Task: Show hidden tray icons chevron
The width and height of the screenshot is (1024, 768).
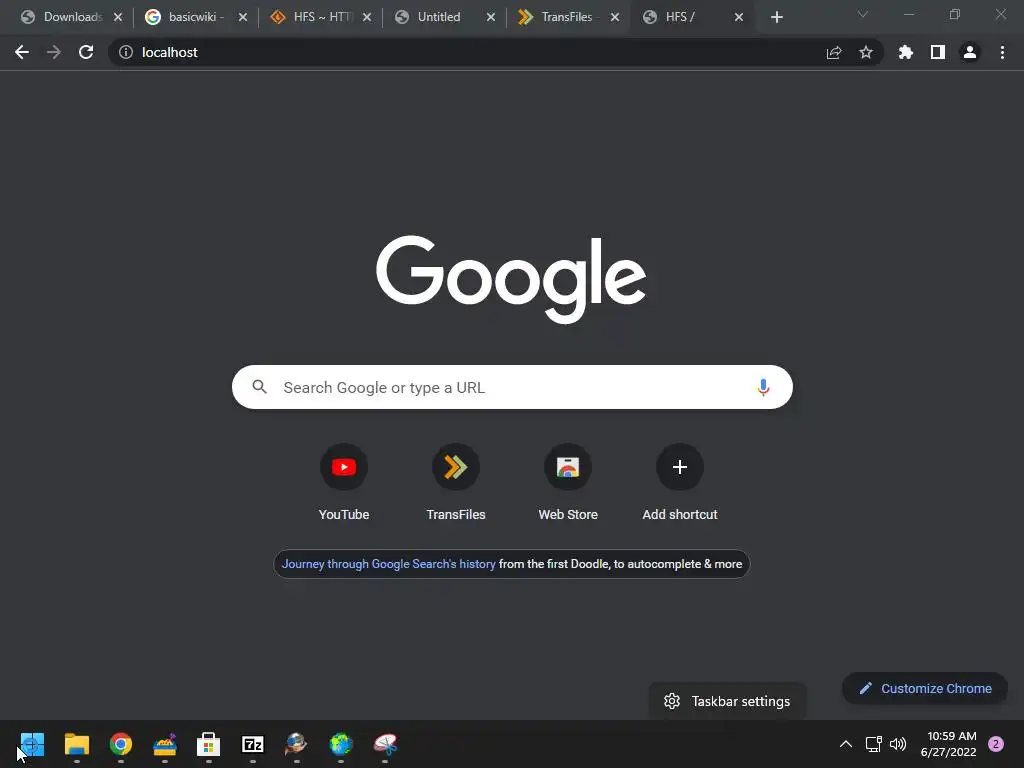Action: pyautogui.click(x=846, y=744)
